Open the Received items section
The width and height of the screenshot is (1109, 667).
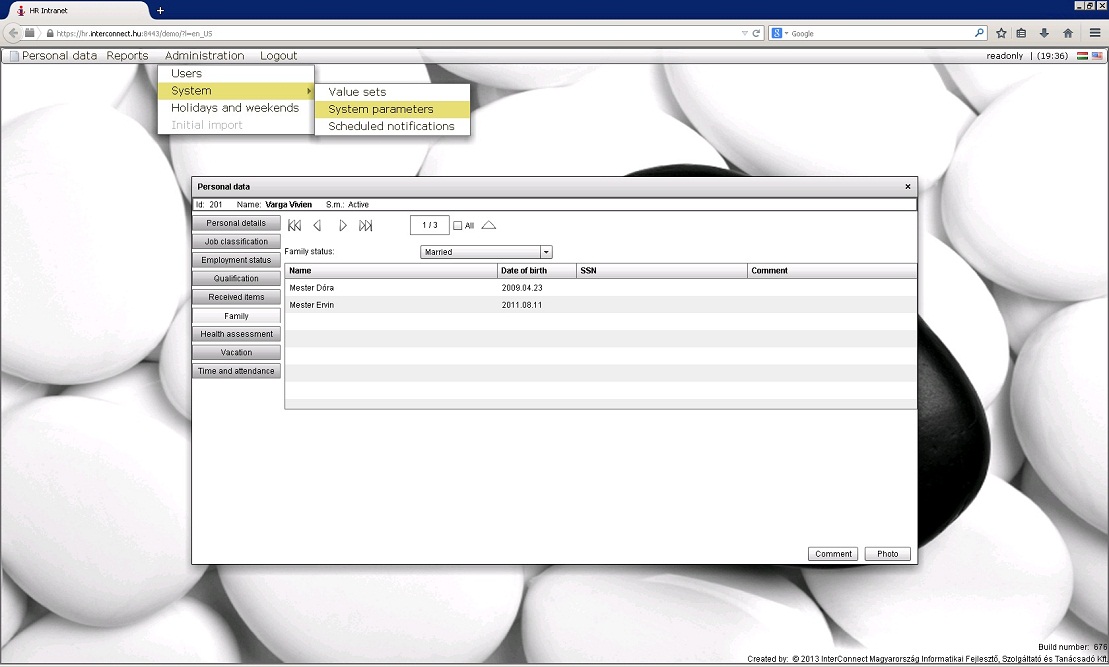(x=236, y=297)
